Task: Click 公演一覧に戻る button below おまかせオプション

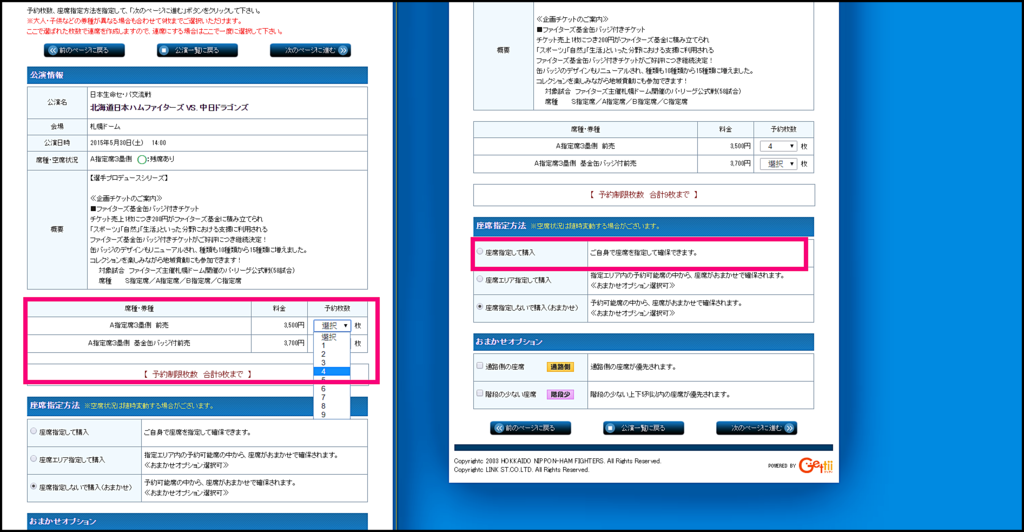Action: click(643, 428)
